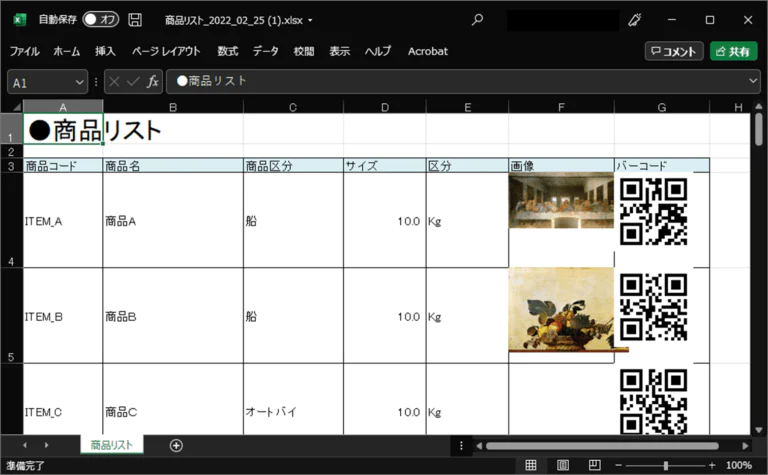Click the バーコード header cell
This screenshot has height=475, width=768.
(662, 166)
